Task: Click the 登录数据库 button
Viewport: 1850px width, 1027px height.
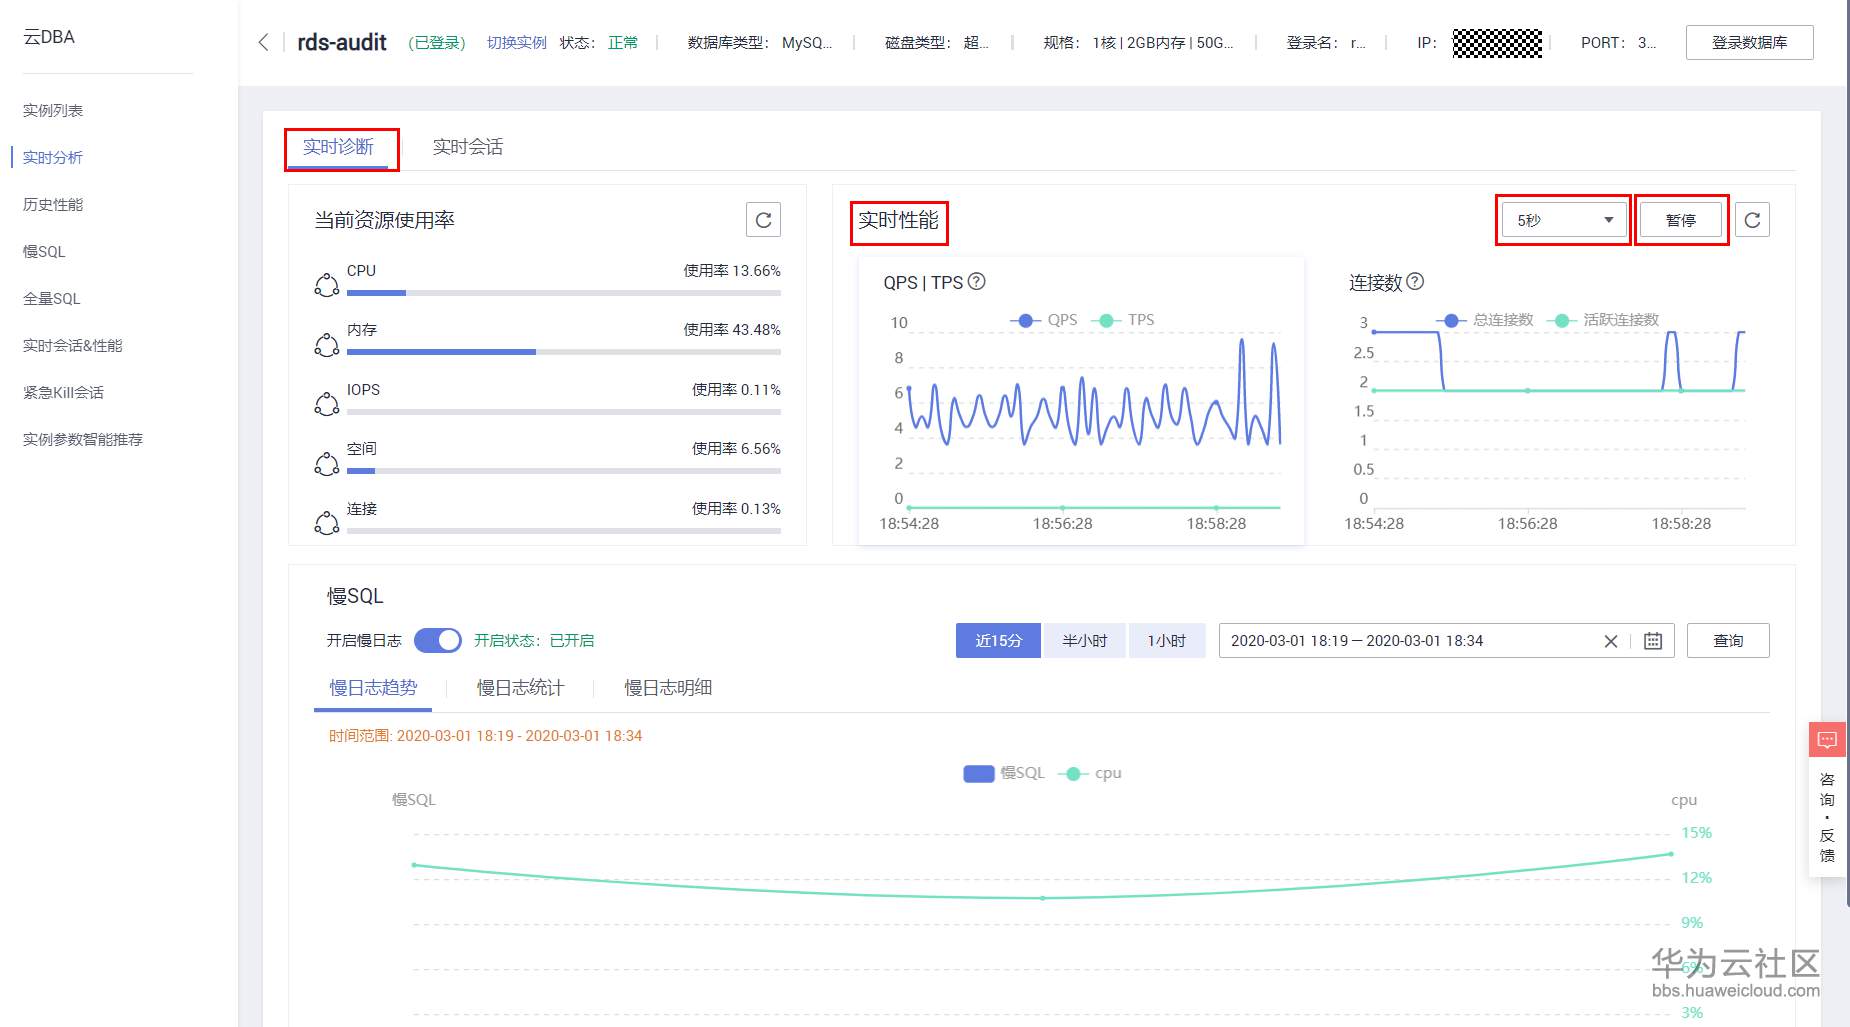Action: click(1749, 42)
